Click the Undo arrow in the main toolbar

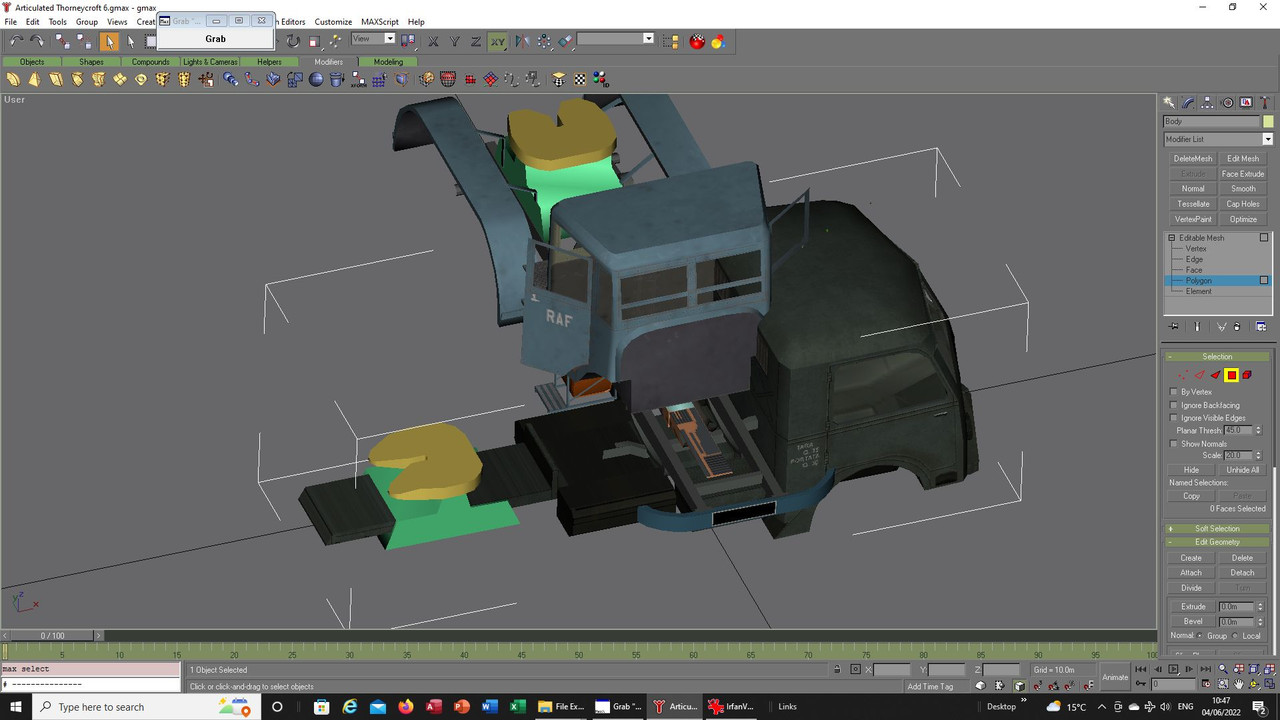pos(16,41)
